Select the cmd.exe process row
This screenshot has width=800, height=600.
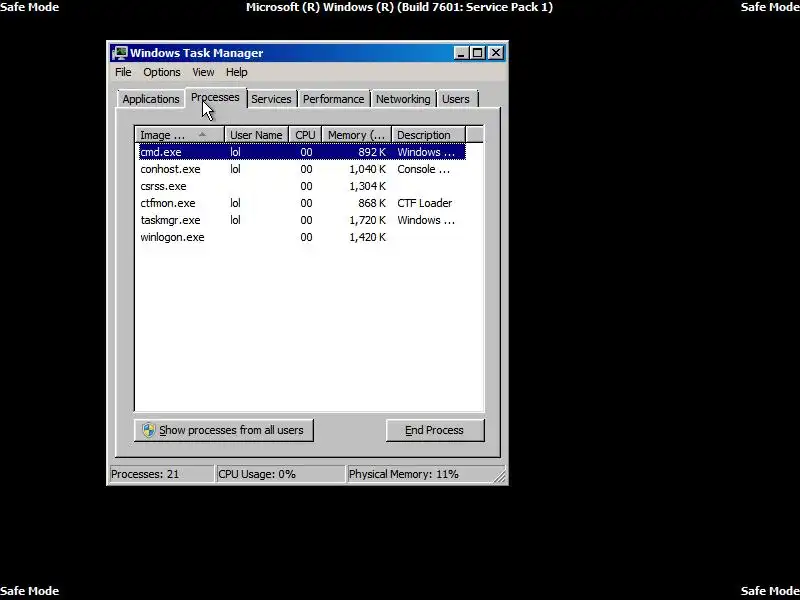pyautogui.click(x=302, y=152)
